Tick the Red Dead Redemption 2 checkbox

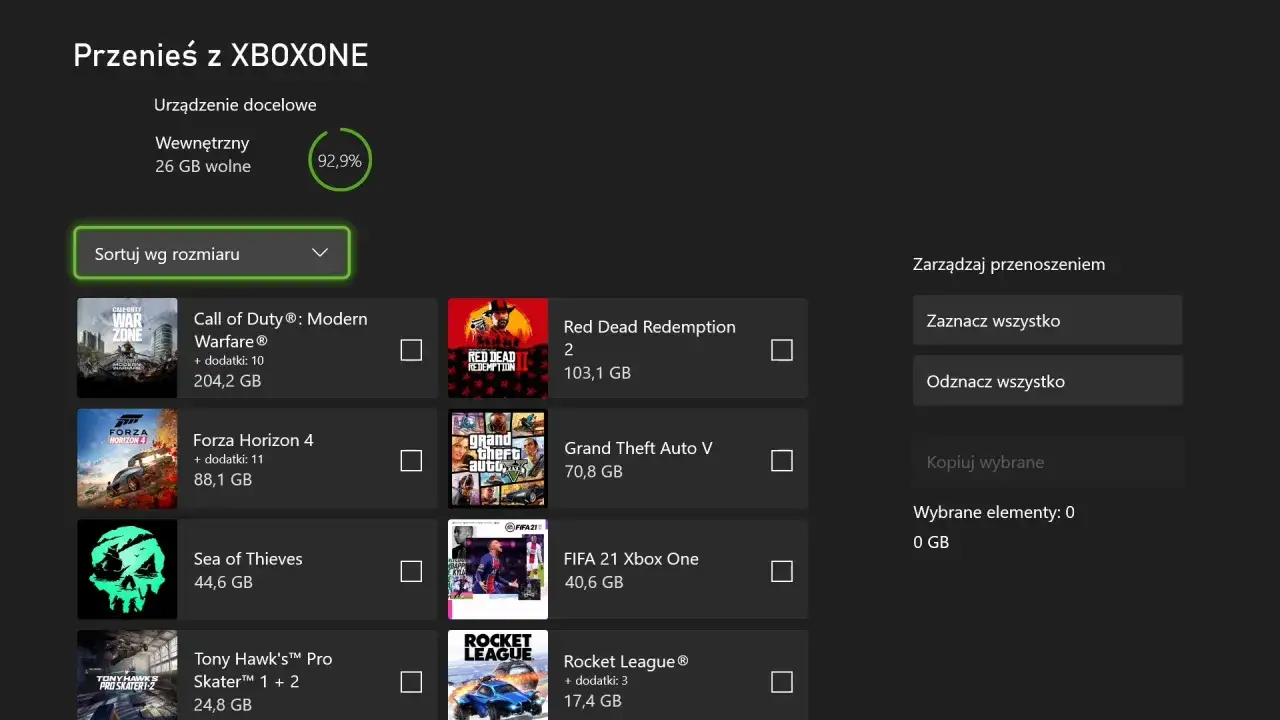pos(782,350)
